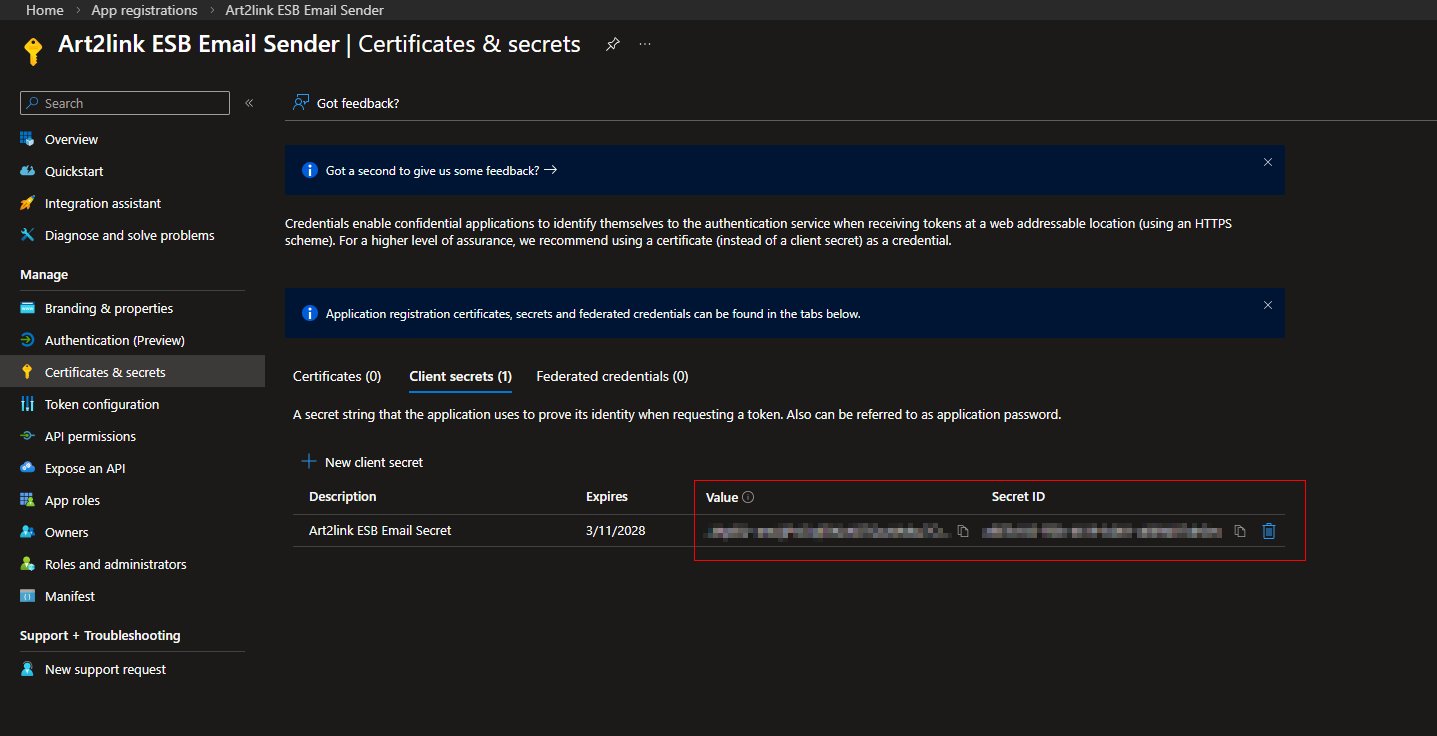Switch to Federated credentials (0) tab

point(612,377)
